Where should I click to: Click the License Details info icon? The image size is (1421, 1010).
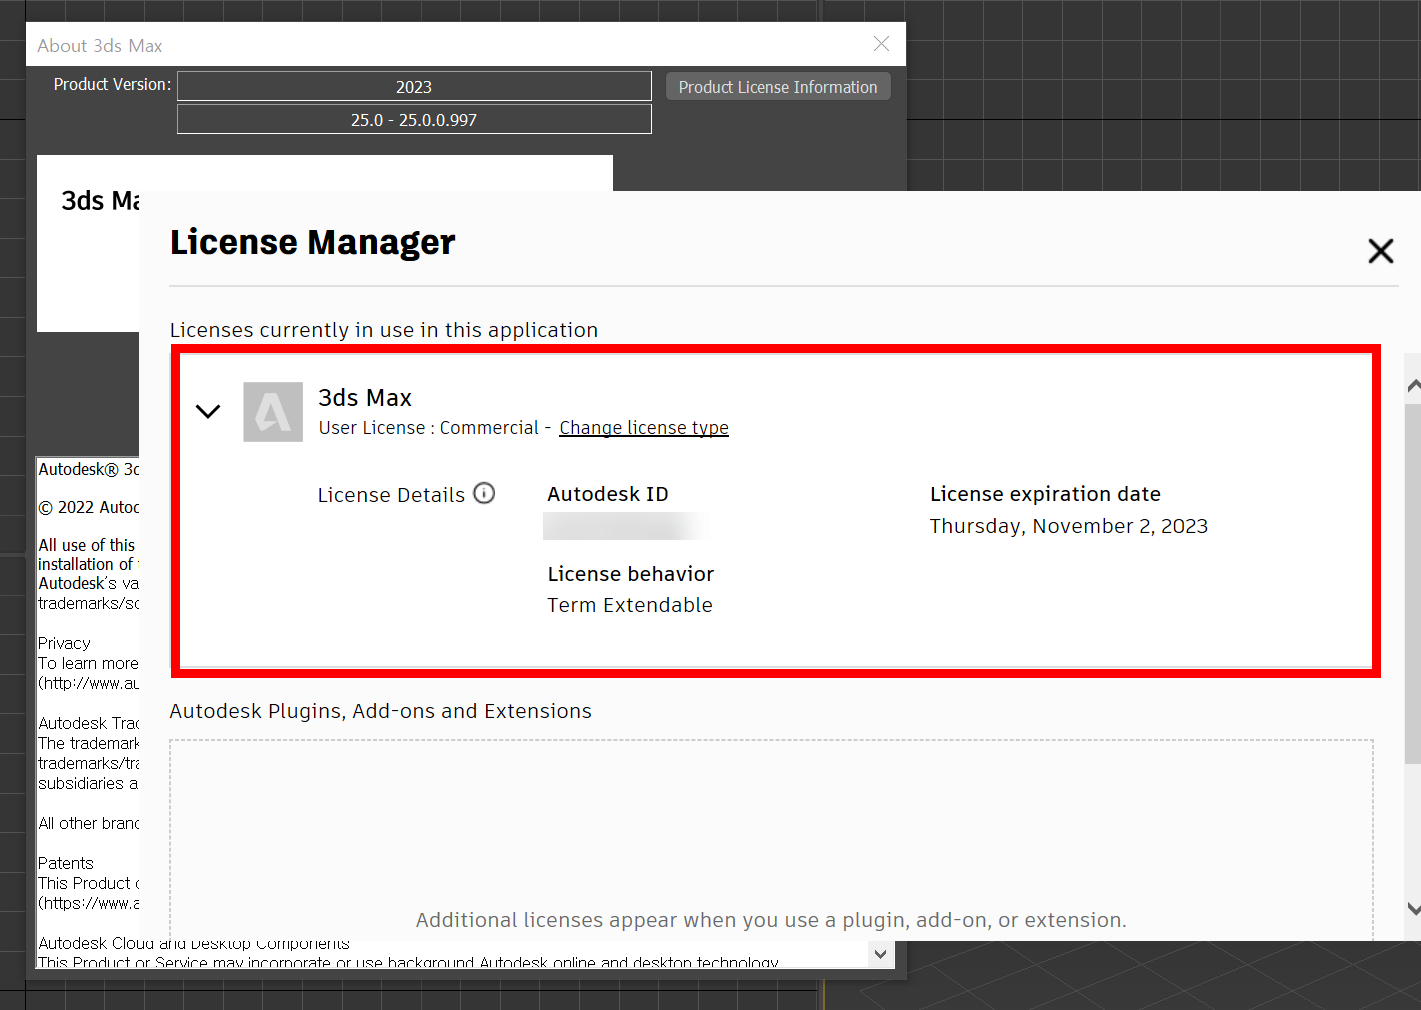pos(484,493)
